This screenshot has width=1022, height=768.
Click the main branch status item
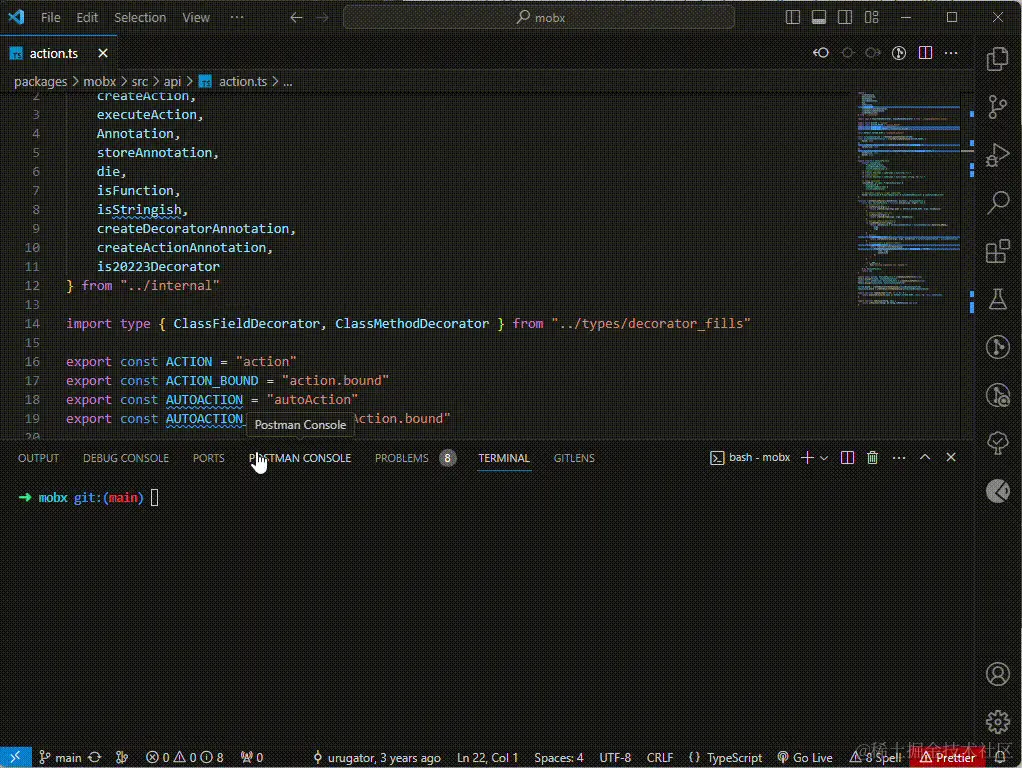coord(60,758)
